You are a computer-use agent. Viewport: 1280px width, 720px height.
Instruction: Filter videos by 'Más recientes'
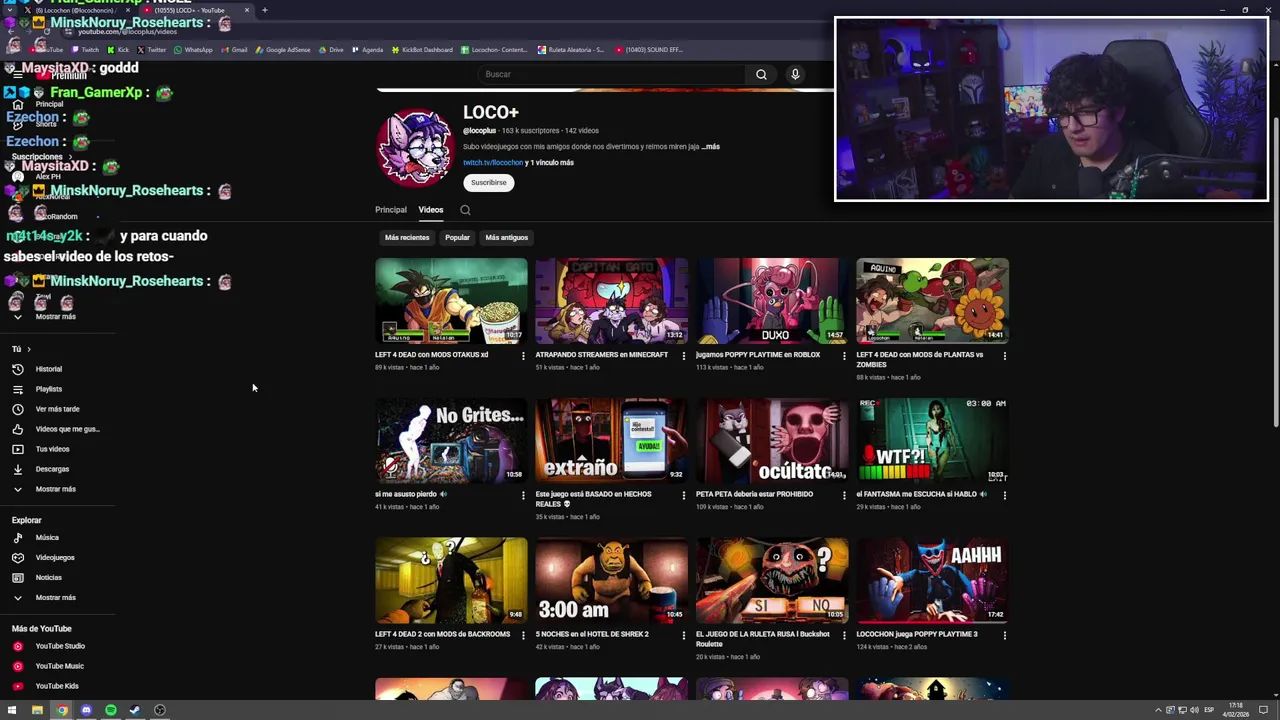click(x=407, y=238)
